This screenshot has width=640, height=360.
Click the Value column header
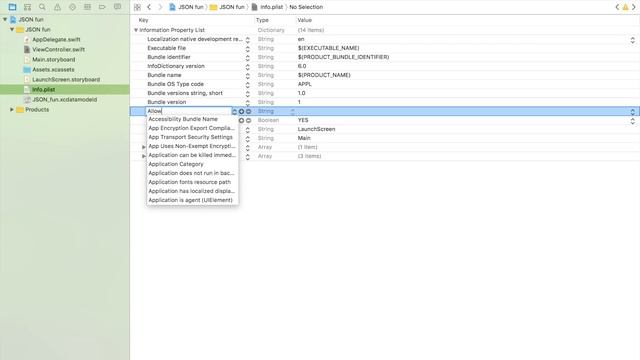(x=304, y=20)
